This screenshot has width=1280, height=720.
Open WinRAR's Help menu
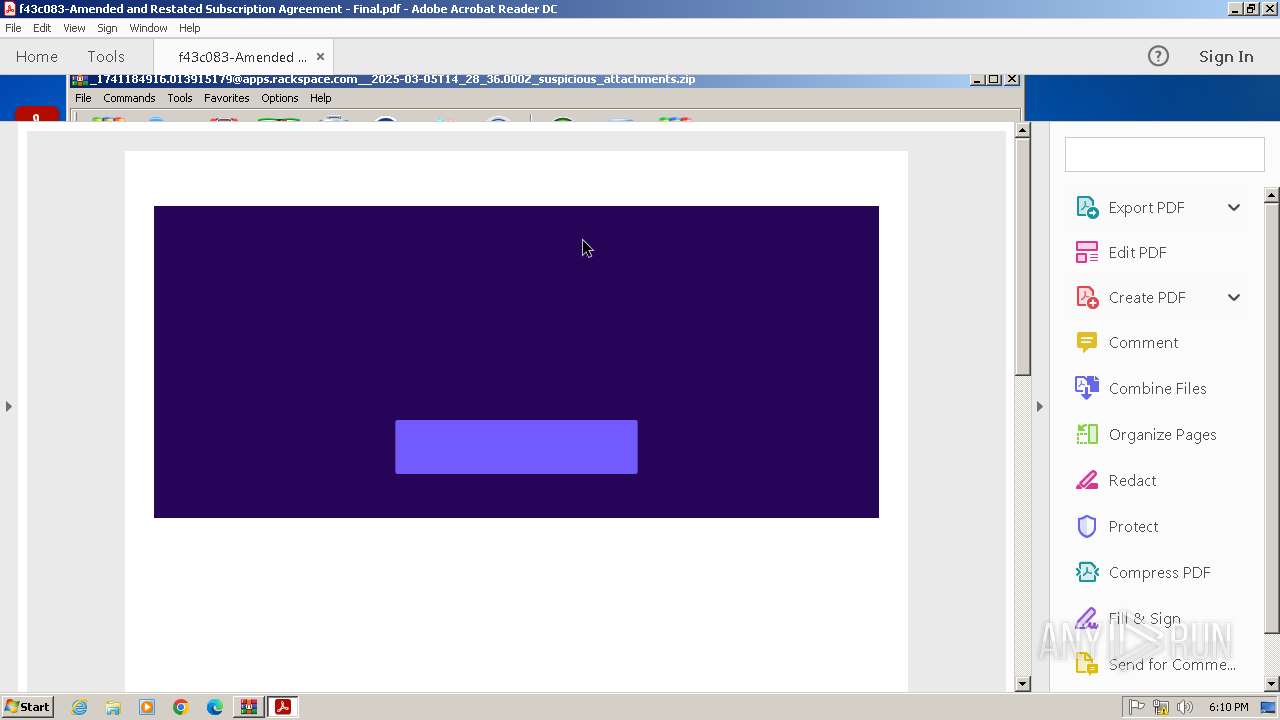[x=320, y=98]
